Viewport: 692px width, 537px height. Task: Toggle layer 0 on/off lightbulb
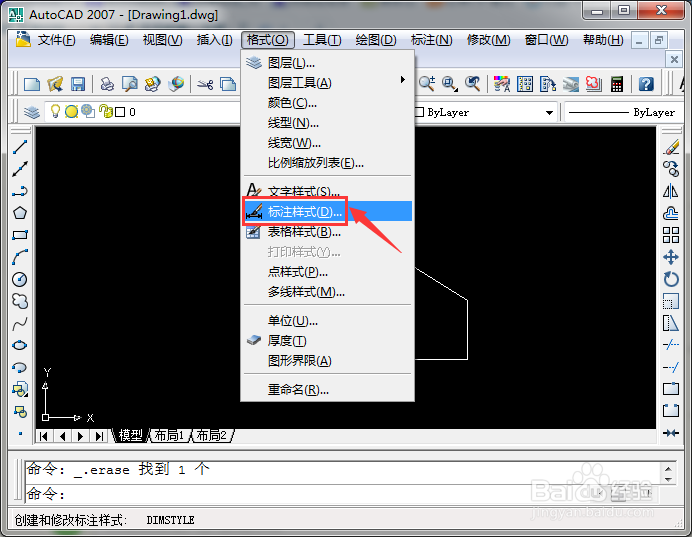tap(55, 111)
